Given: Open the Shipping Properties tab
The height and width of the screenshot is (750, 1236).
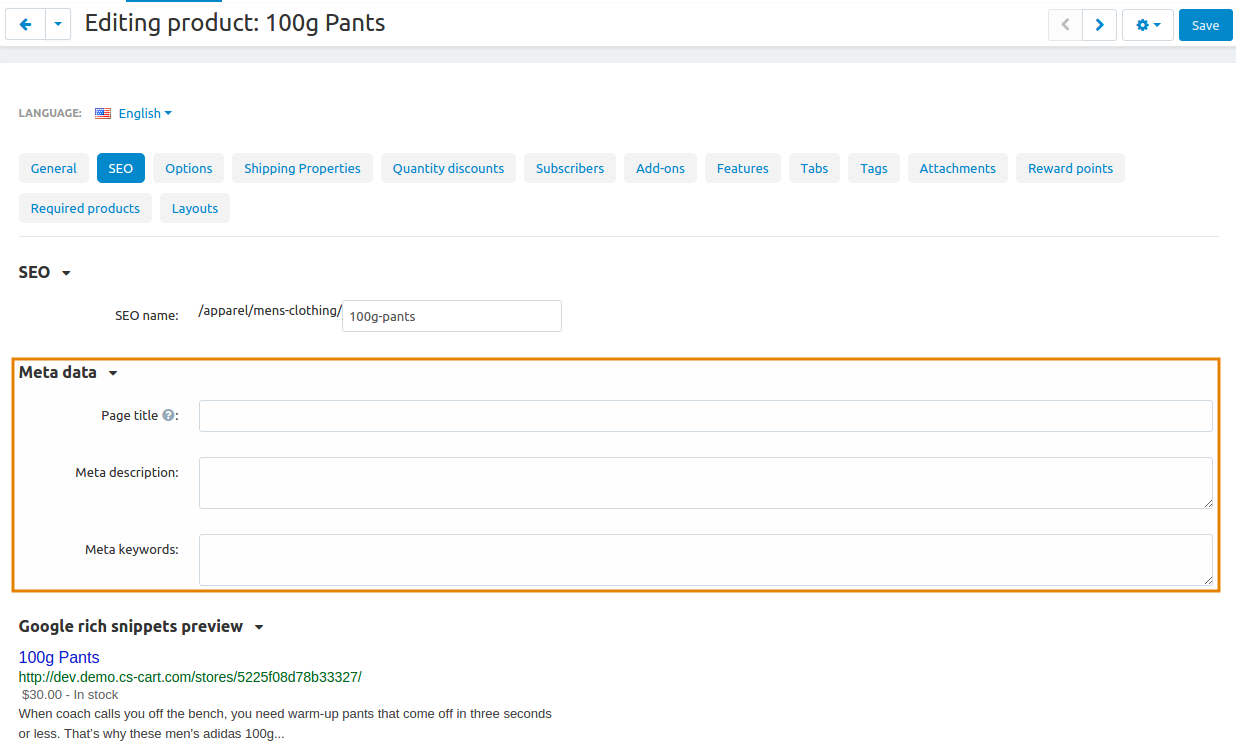Looking at the screenshot, I should pyautogui.click(x=302, y=168).
